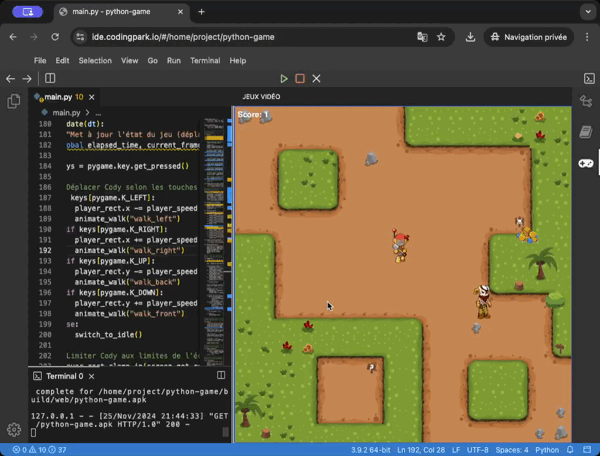The width and height of the screenshot is (600, 456).
Task: Open the game controller panel icon
Action: pos(588,162)
